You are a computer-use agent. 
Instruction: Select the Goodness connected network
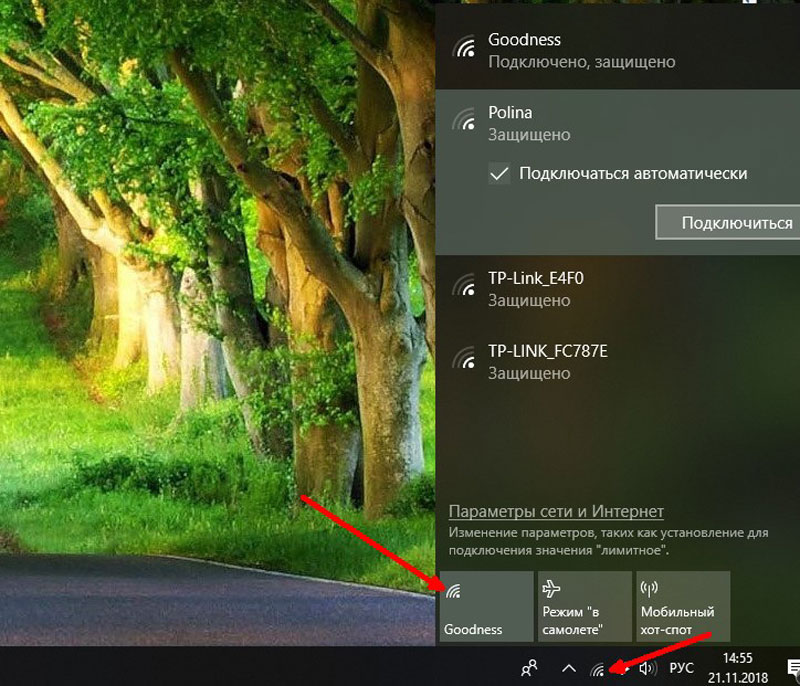617,50
